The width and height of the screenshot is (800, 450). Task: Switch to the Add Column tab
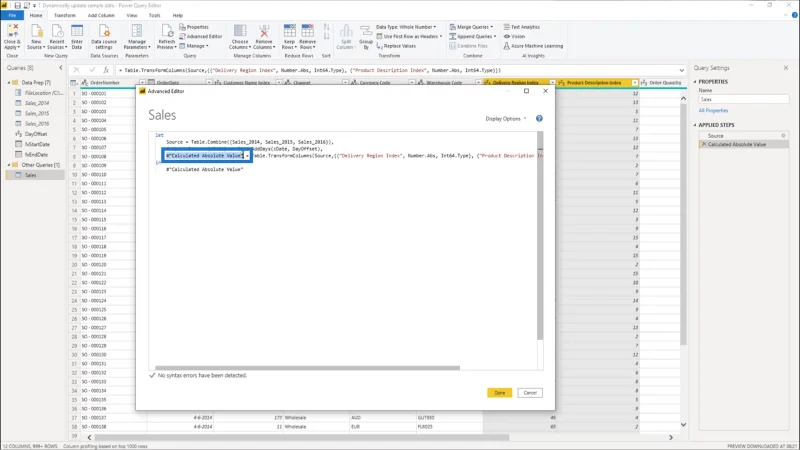[x=101, y=15]
